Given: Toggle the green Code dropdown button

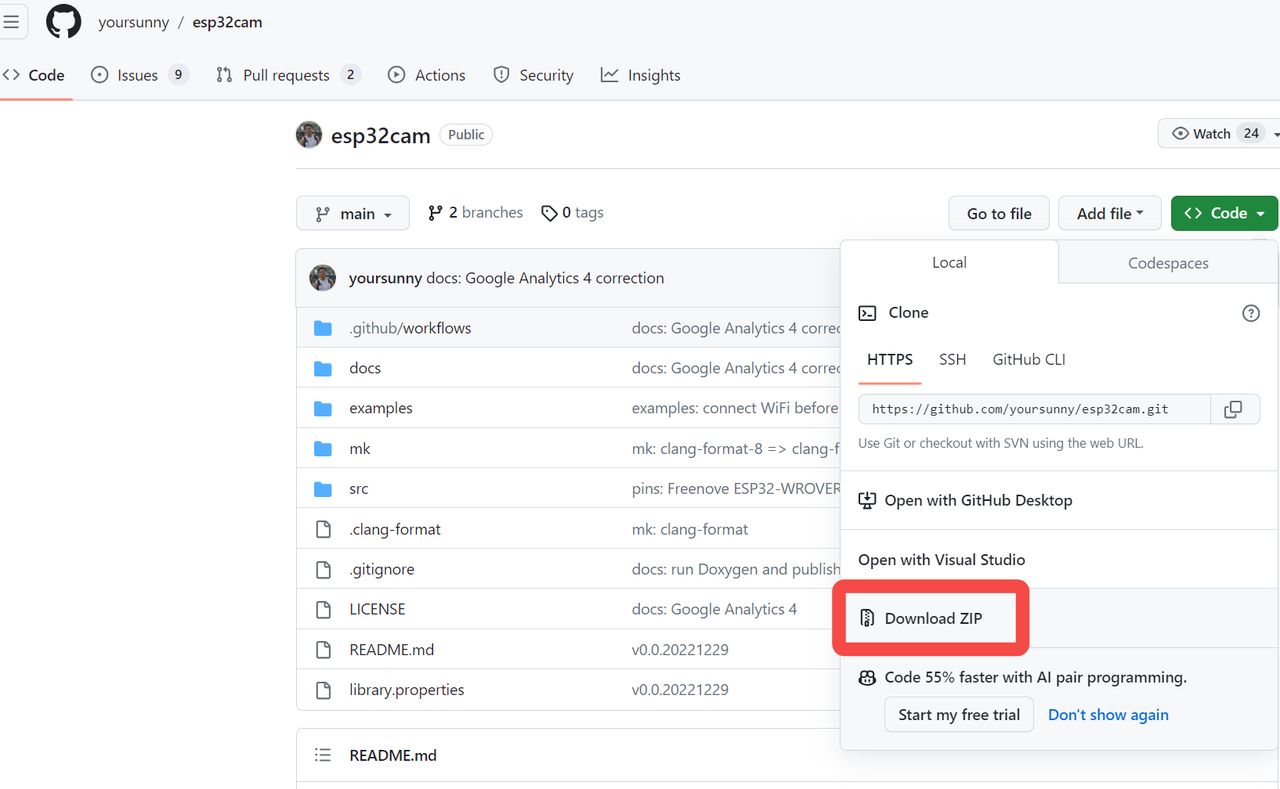Looking at the screenshot, I should [x=1224, y=214].
